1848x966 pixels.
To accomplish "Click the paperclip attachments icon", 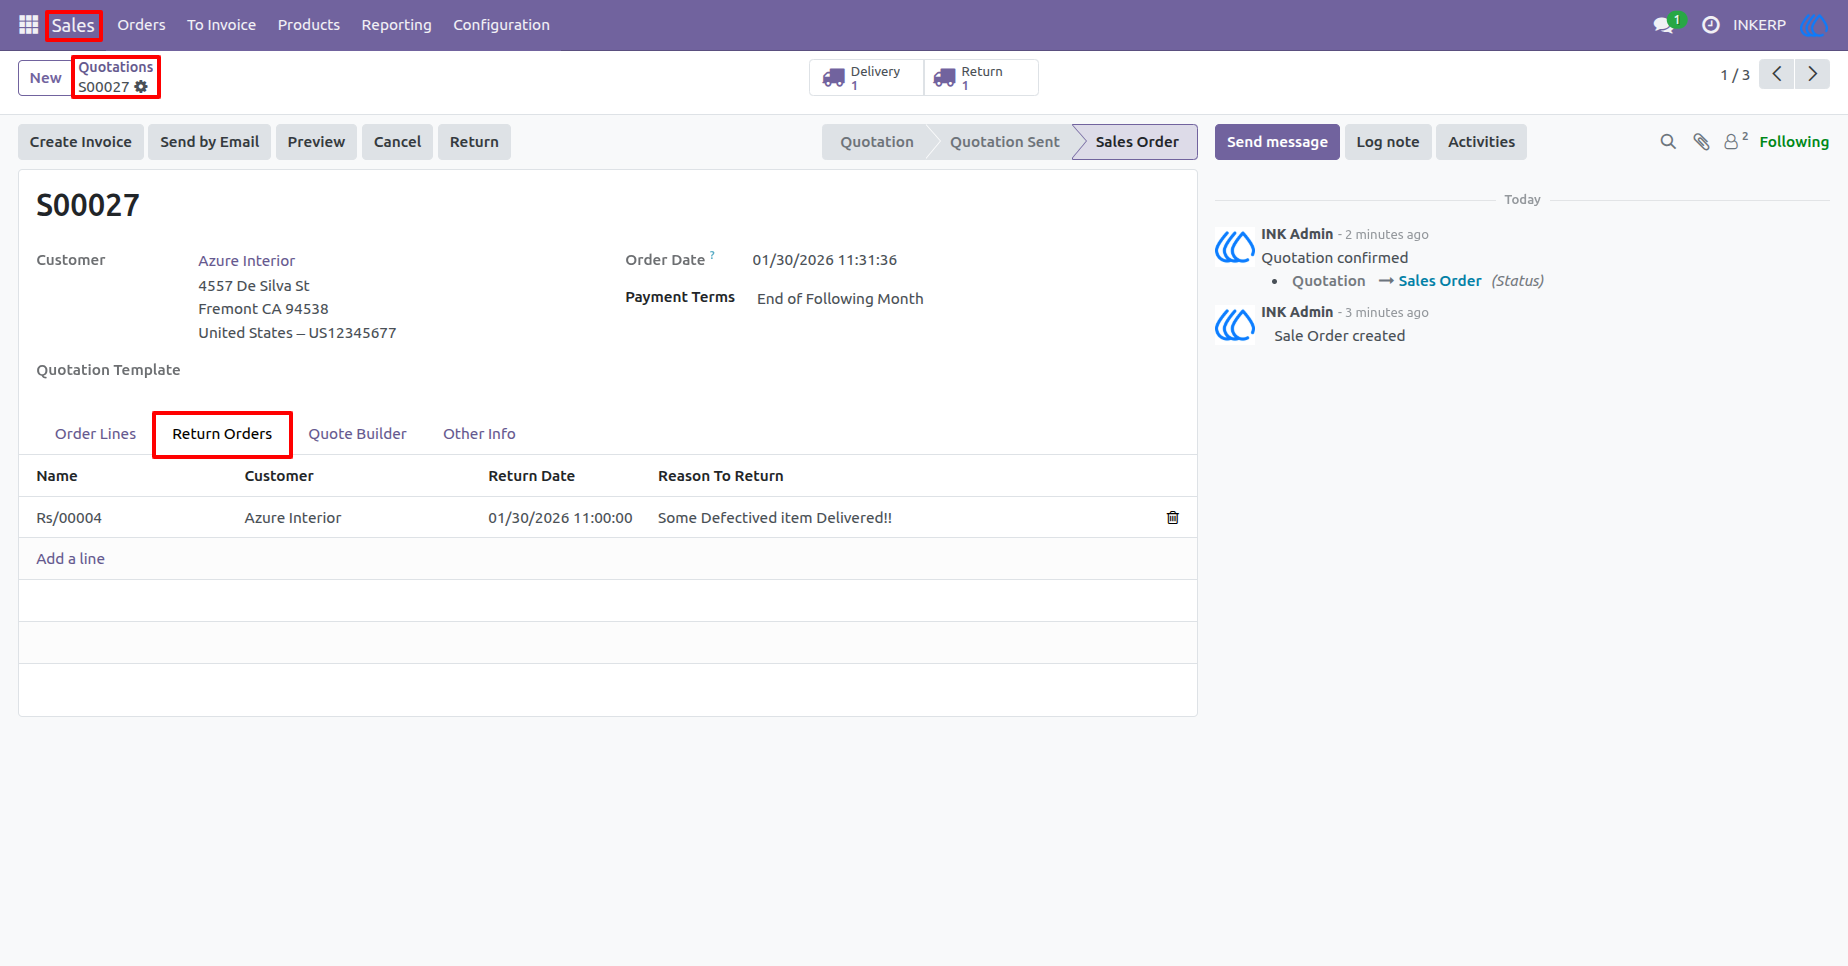I will tap(1701, 142).
